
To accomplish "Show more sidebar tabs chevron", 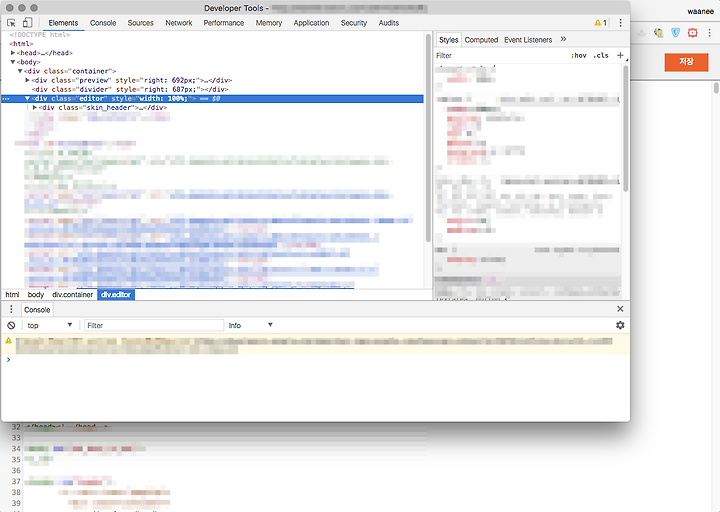I will 563,39.
